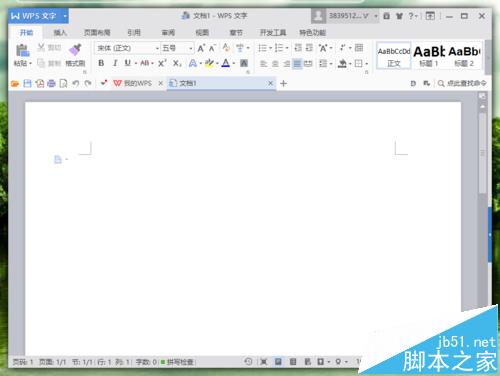Toggle full screen view in status bar
This screenshot has width=500, height=376.
pyautogui.click(x=263, y=361)
